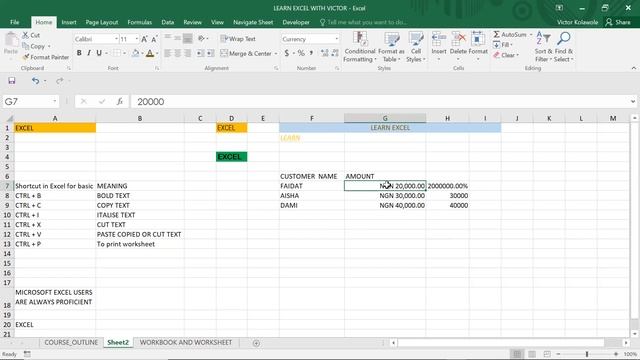Click Merge & Center button
The height and width of the screenshot is (360, 640).
coord(246,53)
